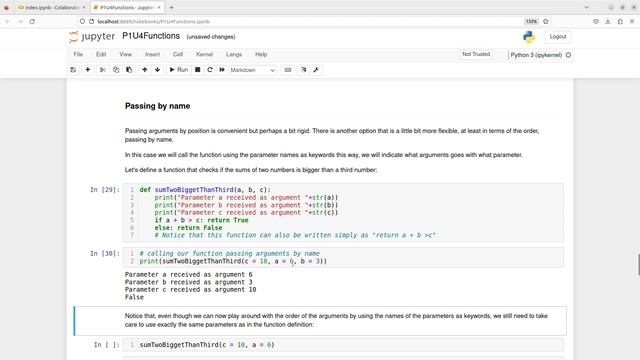Image resolution: width=640 pixels, height=360 pixels.
Task: Open the Firefox hamburger menu
Action: click(x=632, y=21)
